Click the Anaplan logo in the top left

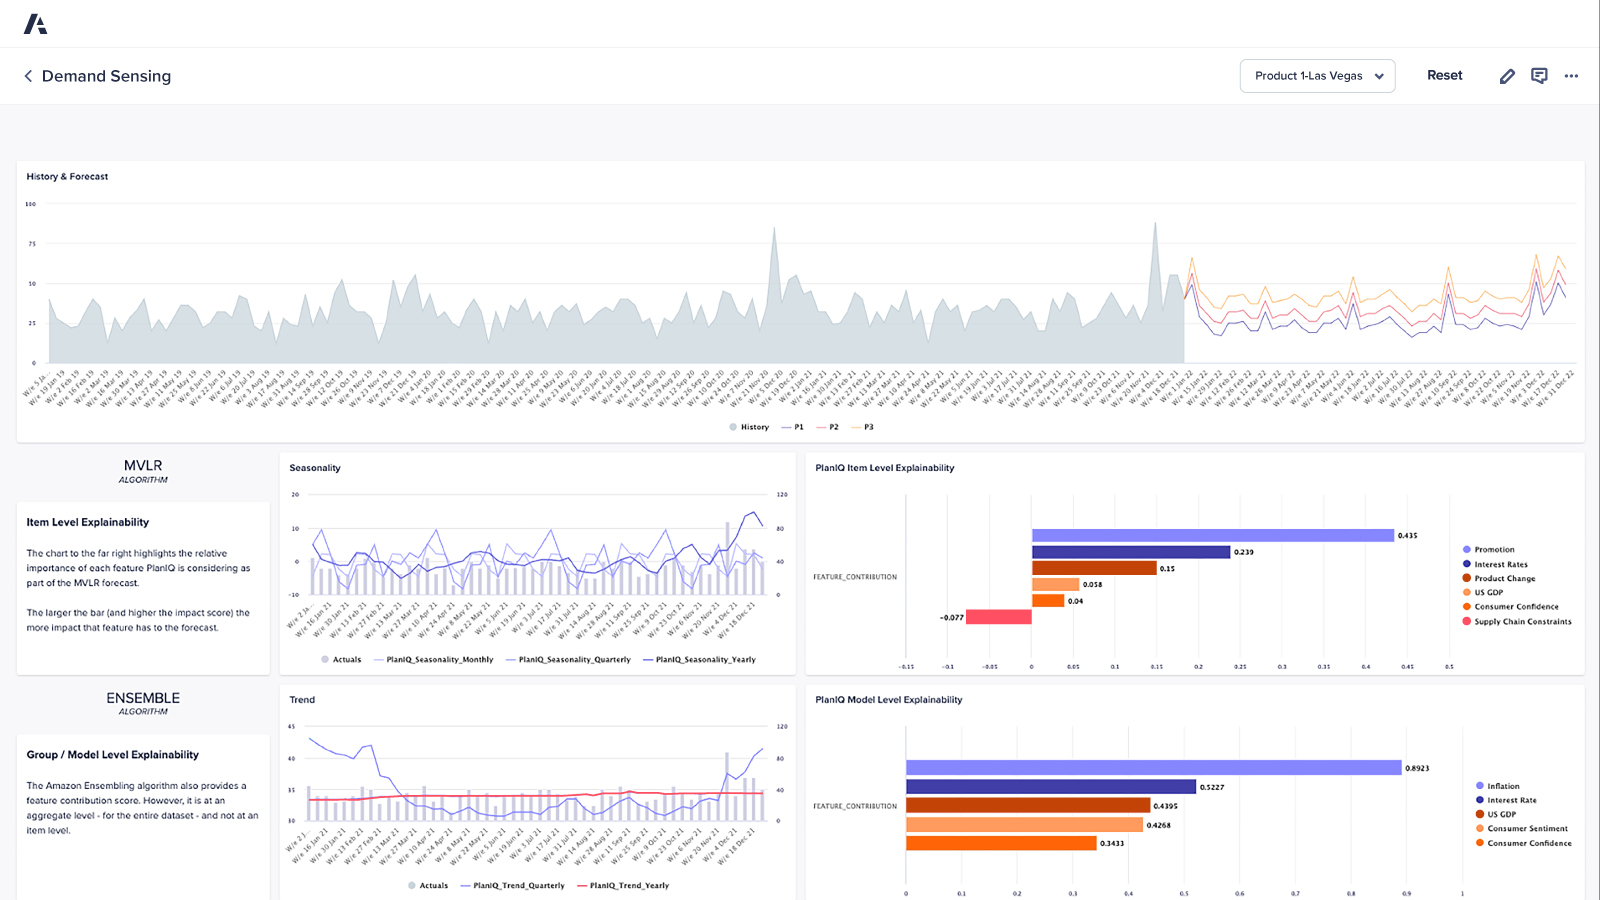[37, 22]
